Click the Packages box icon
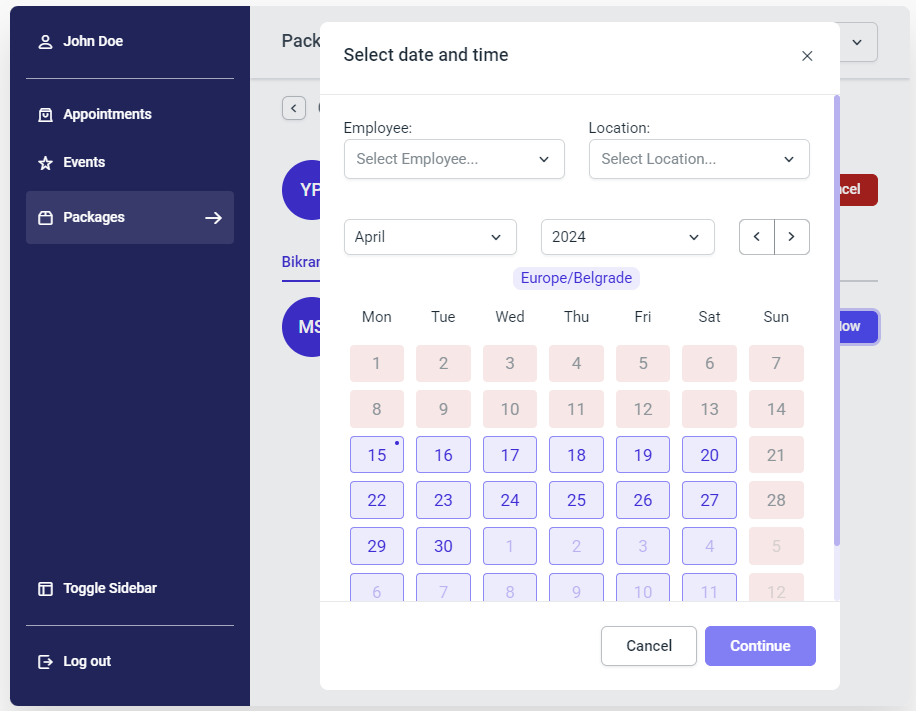Viewport: 916px width, 711px height. (45, 218)
